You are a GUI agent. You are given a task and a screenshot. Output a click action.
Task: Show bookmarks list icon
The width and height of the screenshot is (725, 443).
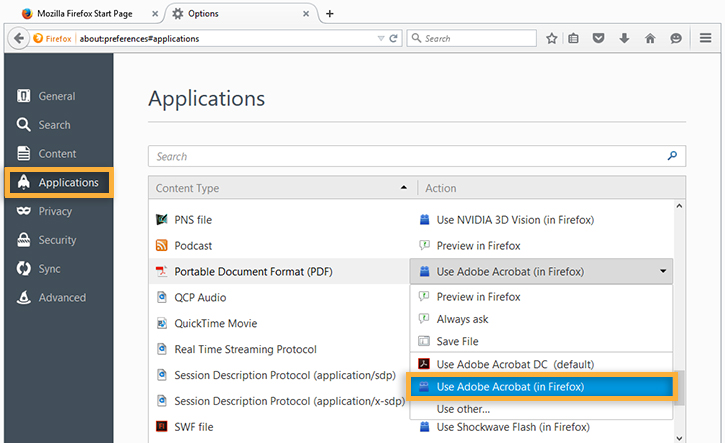point(574,38)
